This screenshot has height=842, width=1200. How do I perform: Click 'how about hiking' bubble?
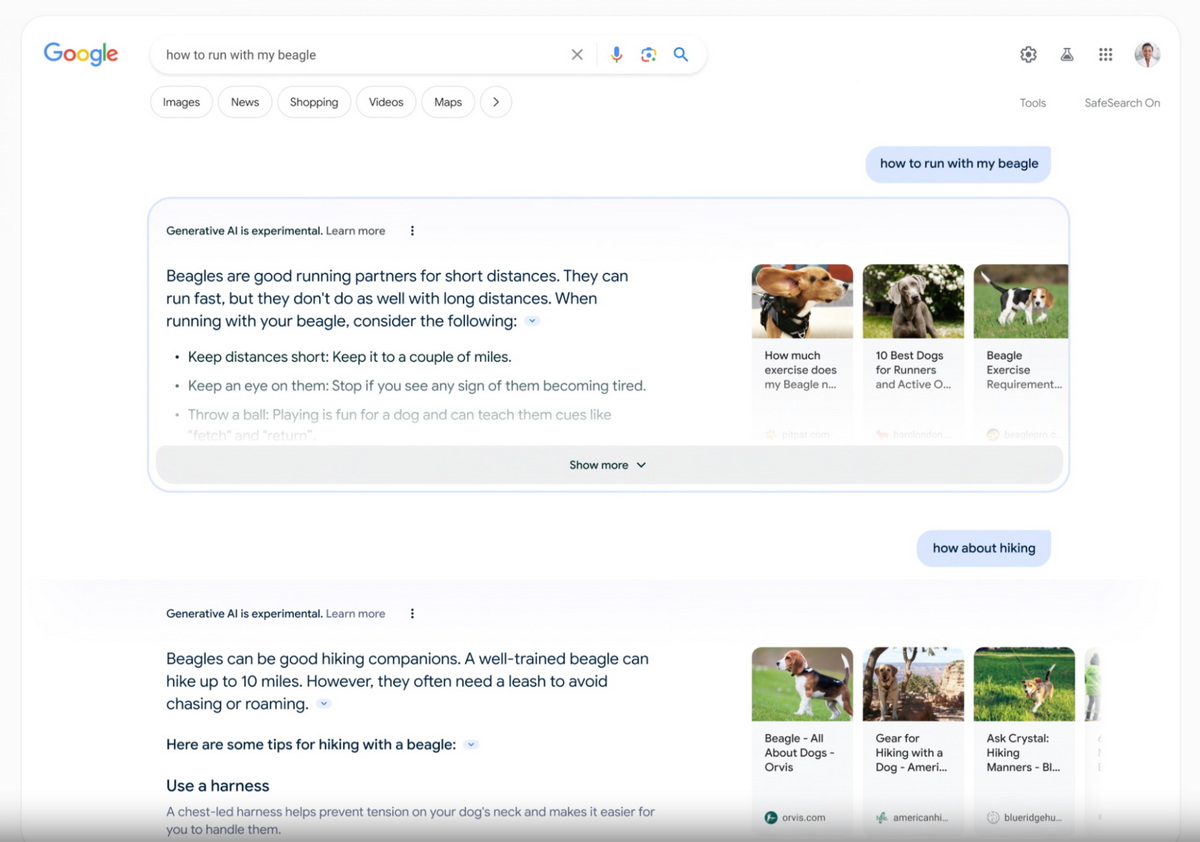984,548
